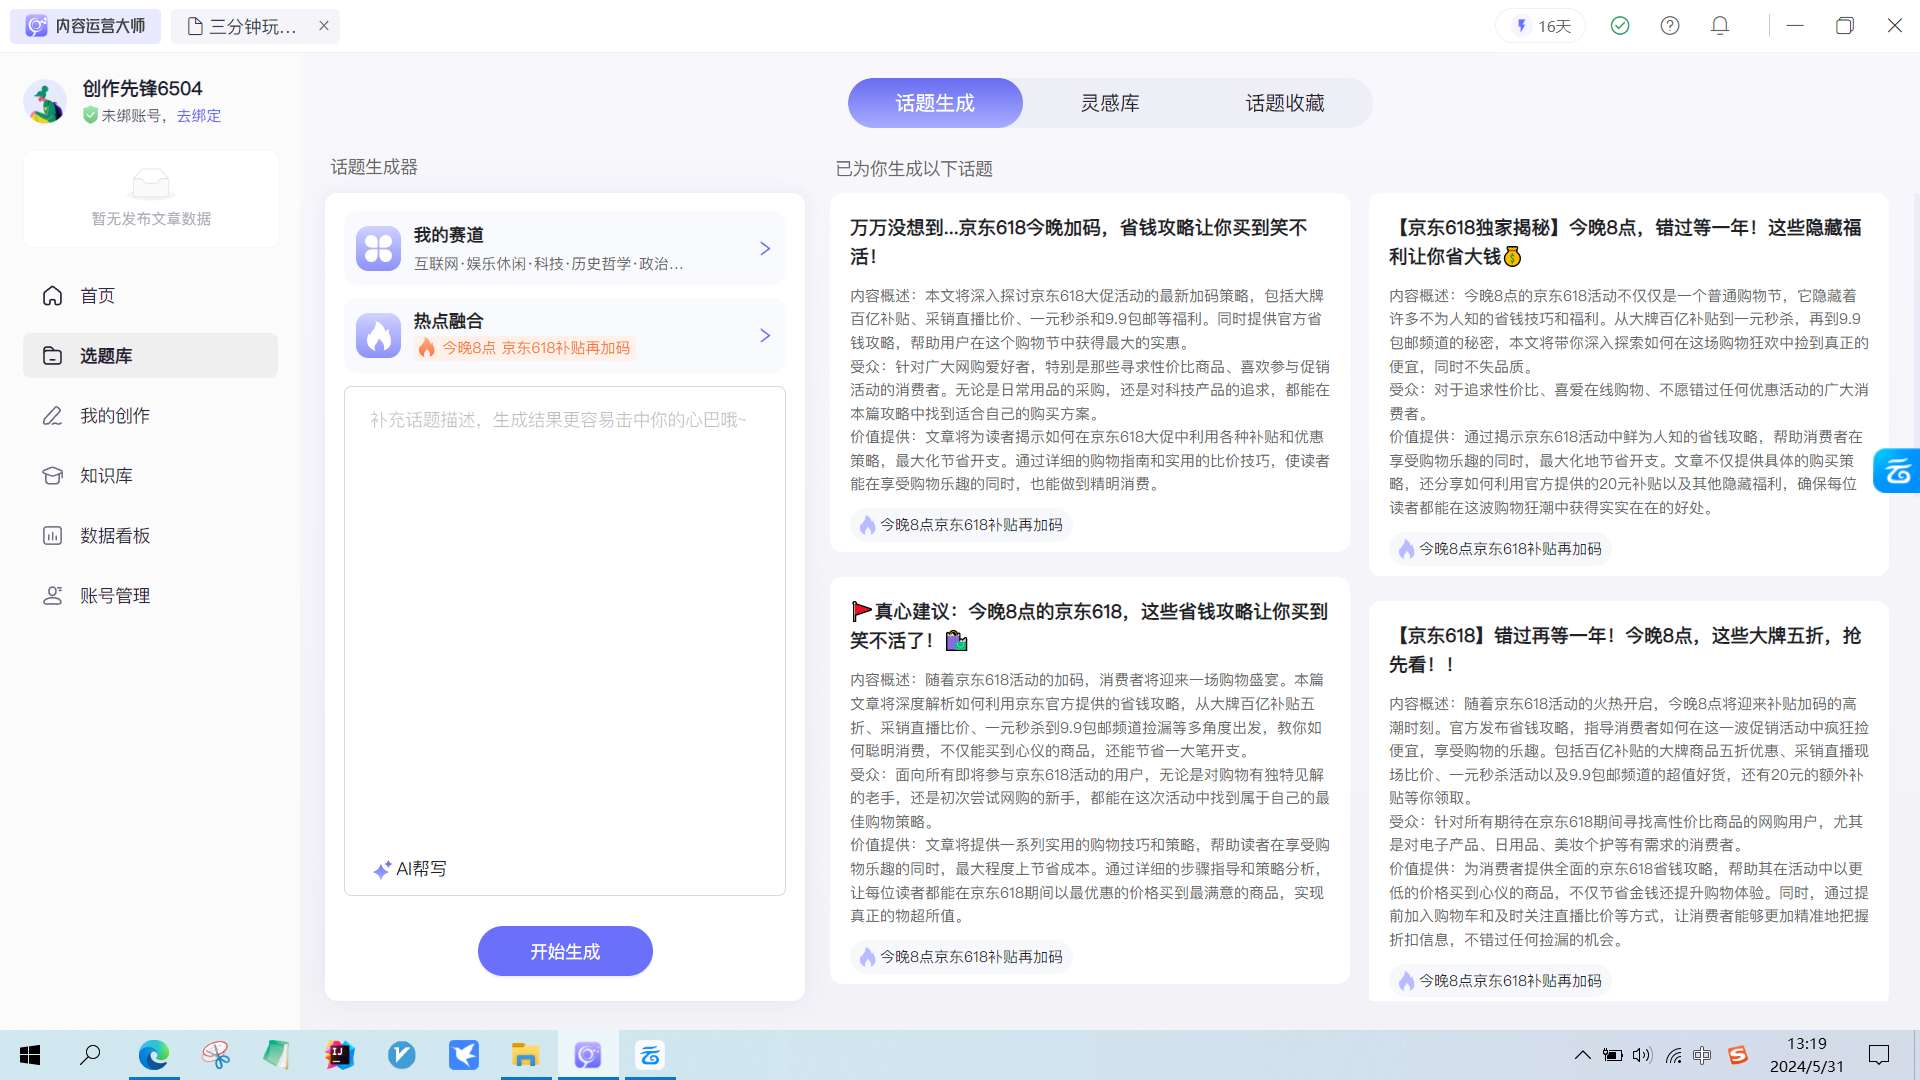Viewport: 1920px width, 1080px height.
Task: Click the 16天 lightning badge
Action: click(1543, 26)
